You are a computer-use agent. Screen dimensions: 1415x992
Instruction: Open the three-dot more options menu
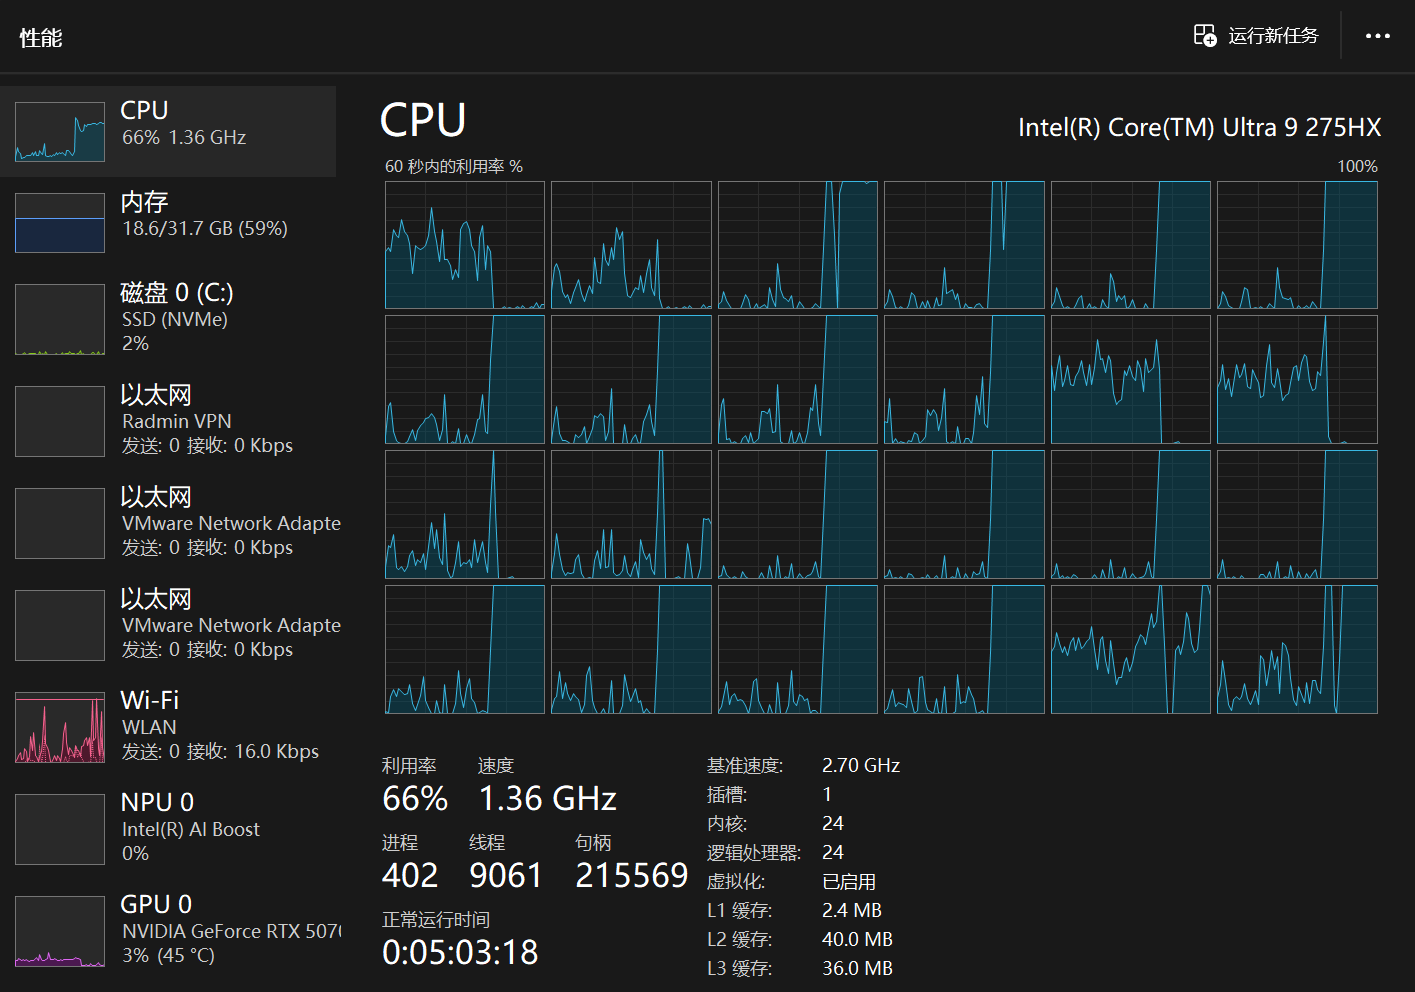coord(1377,36)
